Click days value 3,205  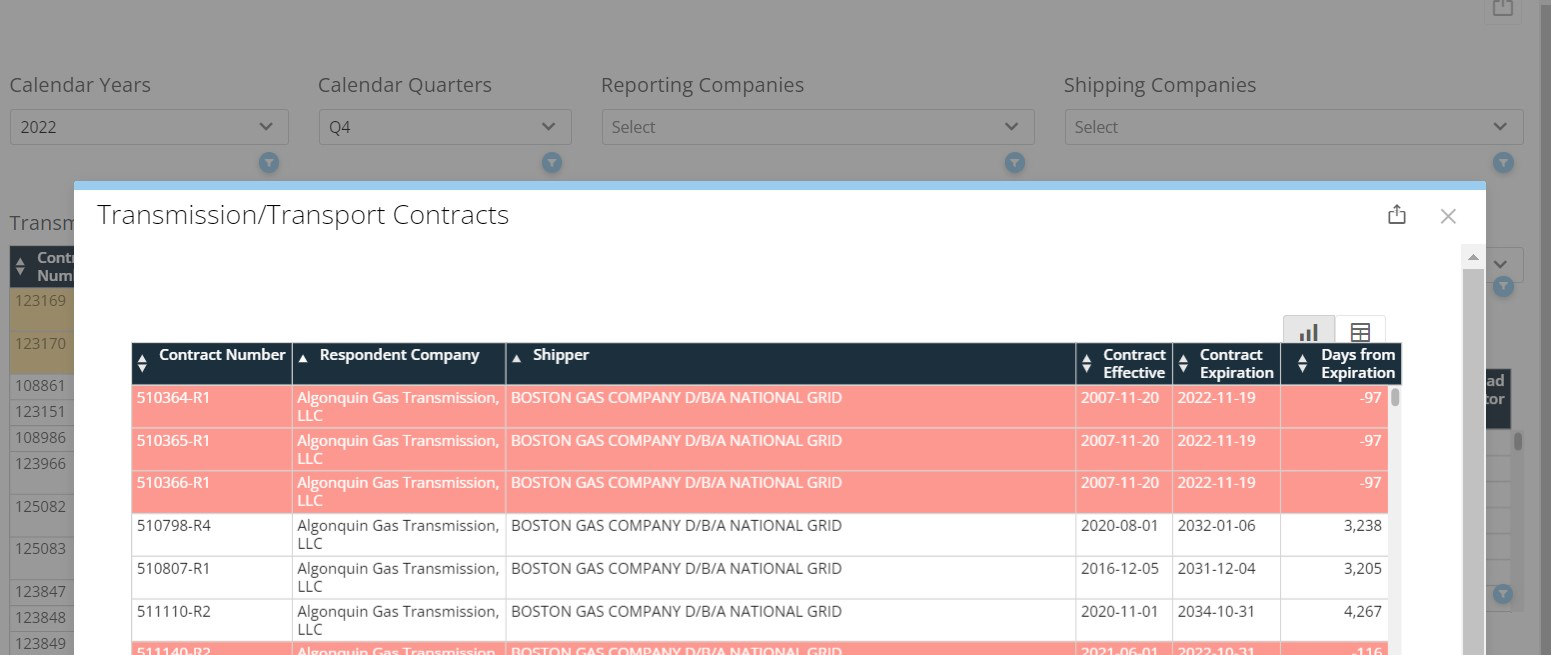point(1362,569)
